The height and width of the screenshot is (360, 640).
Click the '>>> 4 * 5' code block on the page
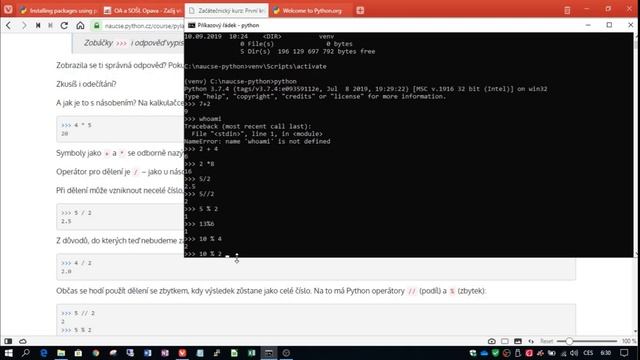[x=120, y=129]
